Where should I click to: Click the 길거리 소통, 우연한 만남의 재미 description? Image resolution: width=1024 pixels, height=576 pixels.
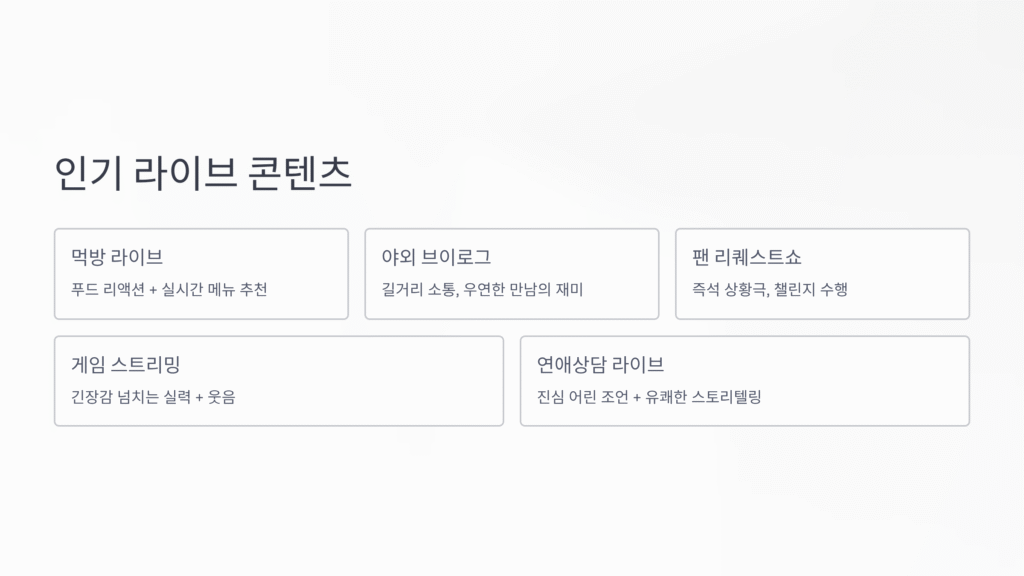[482, 290]
